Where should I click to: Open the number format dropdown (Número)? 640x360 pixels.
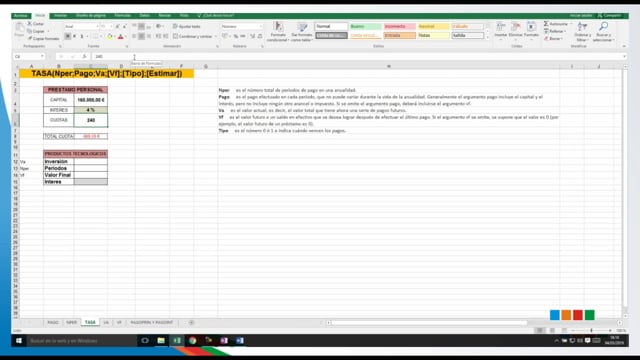click(260, 27)
